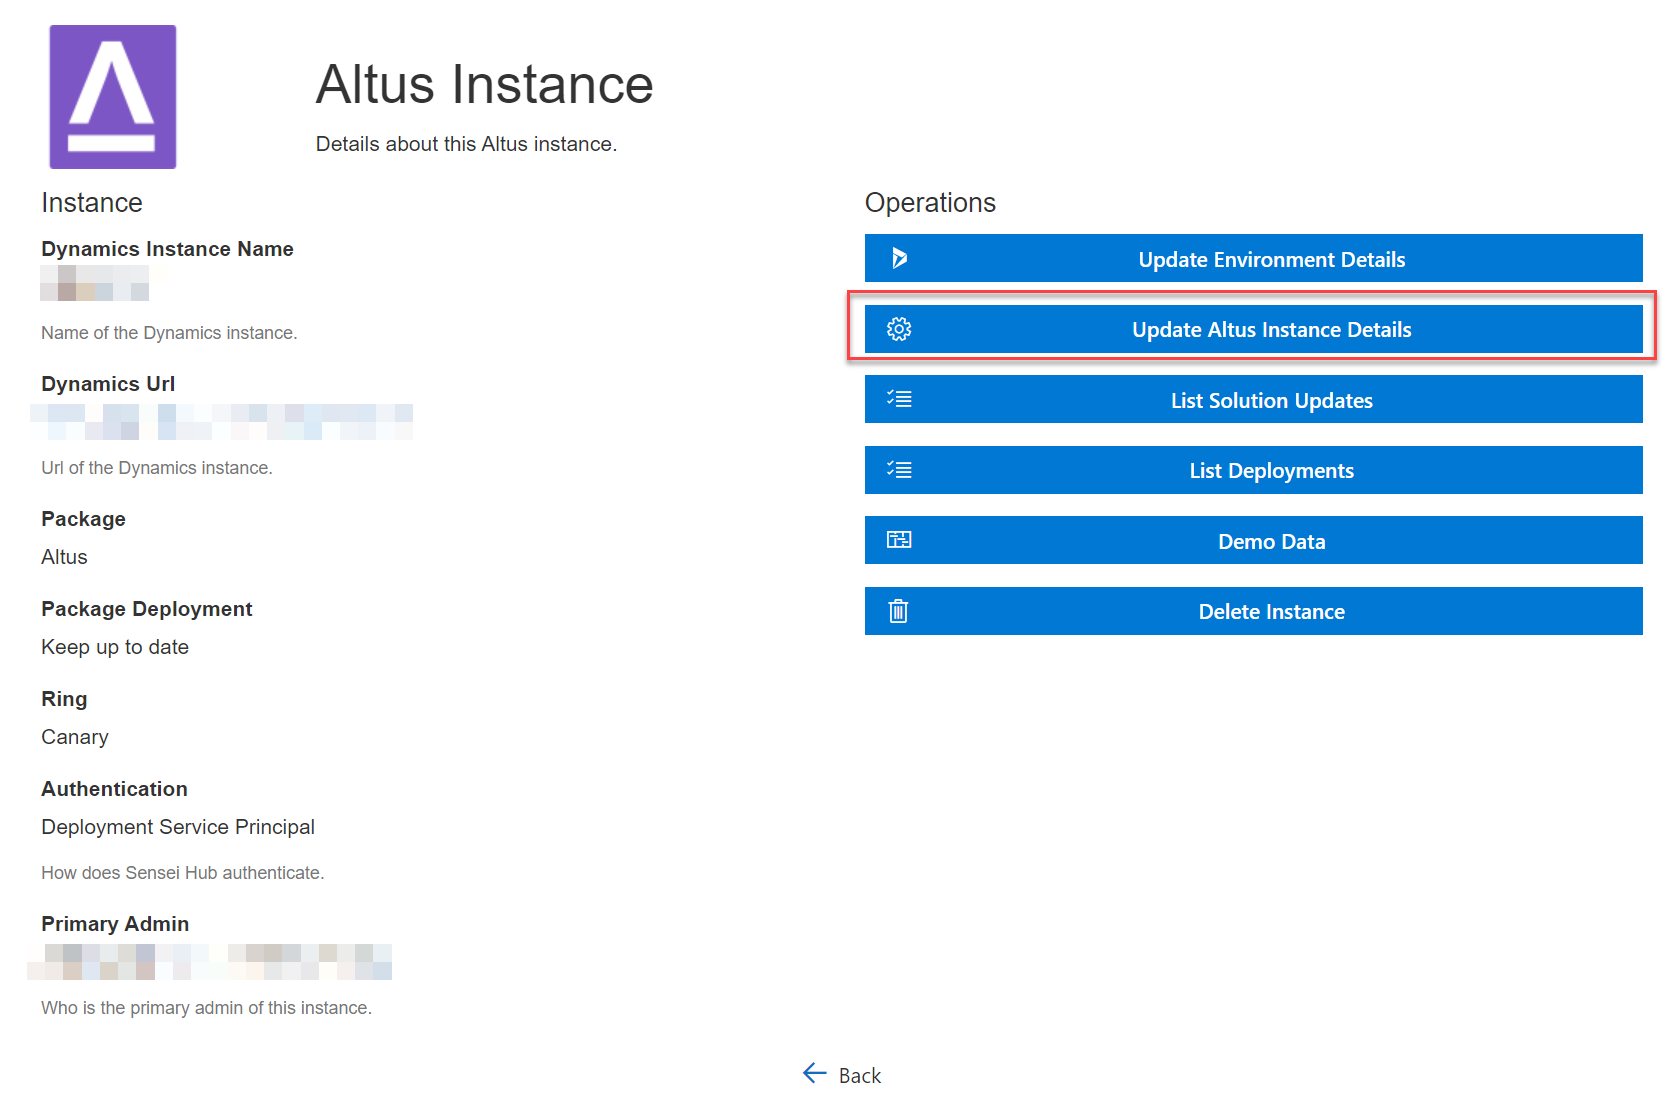
Task: Click the Dynamics Instance Name label
Action: click(x=167, y=249)
